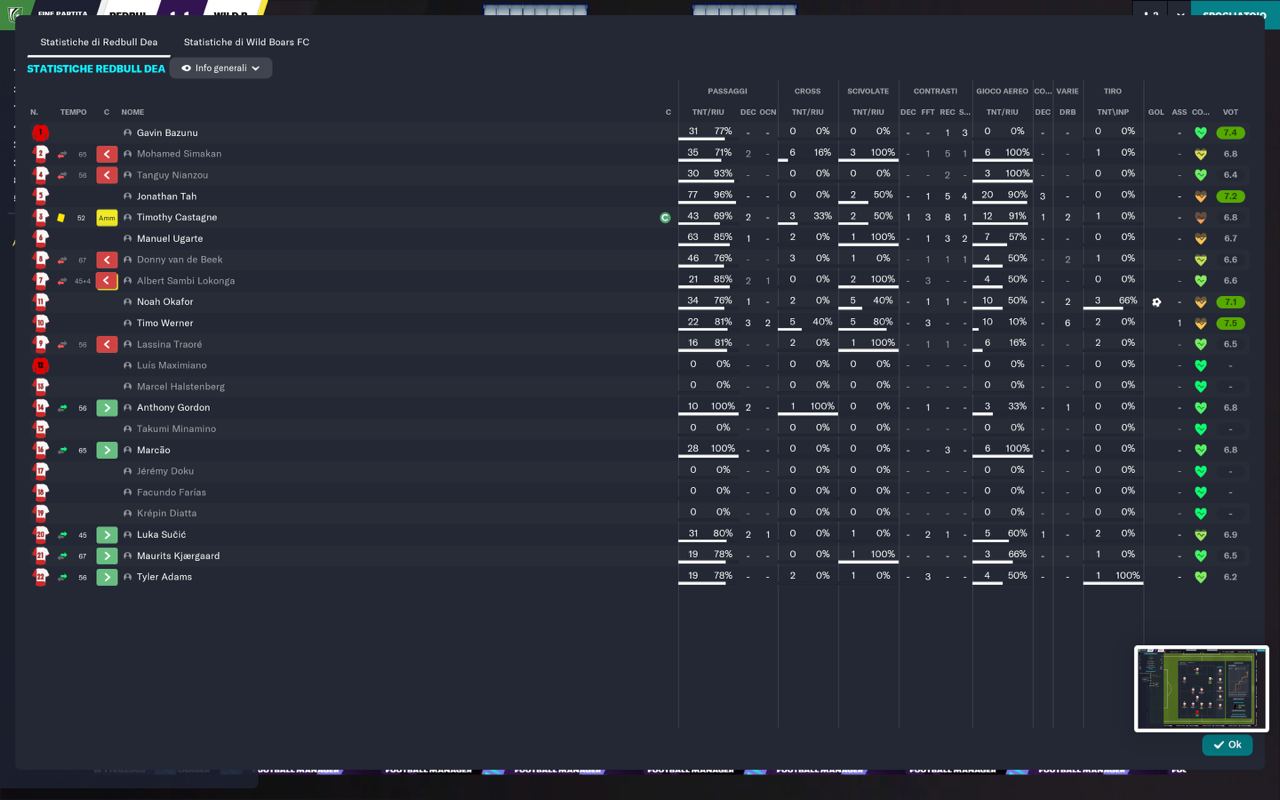This screenshot has width=1280, height=800.
Task: Click the green substituted-on arrow for Tyler Adams
Action: [x=106, y=577]
